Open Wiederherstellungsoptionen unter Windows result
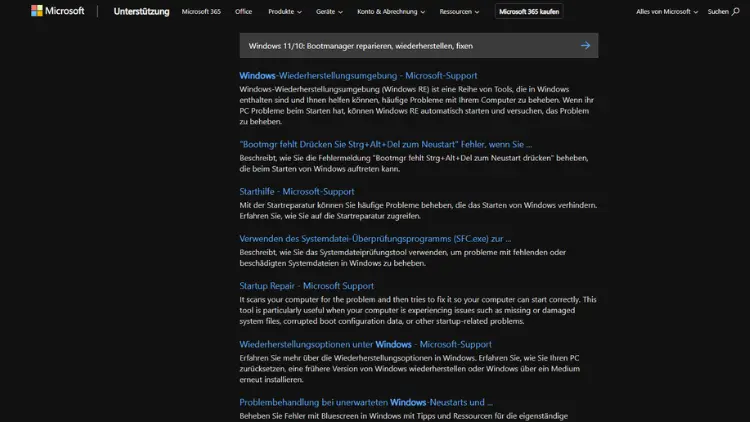750x422 pixels. (x=365, y=344)
